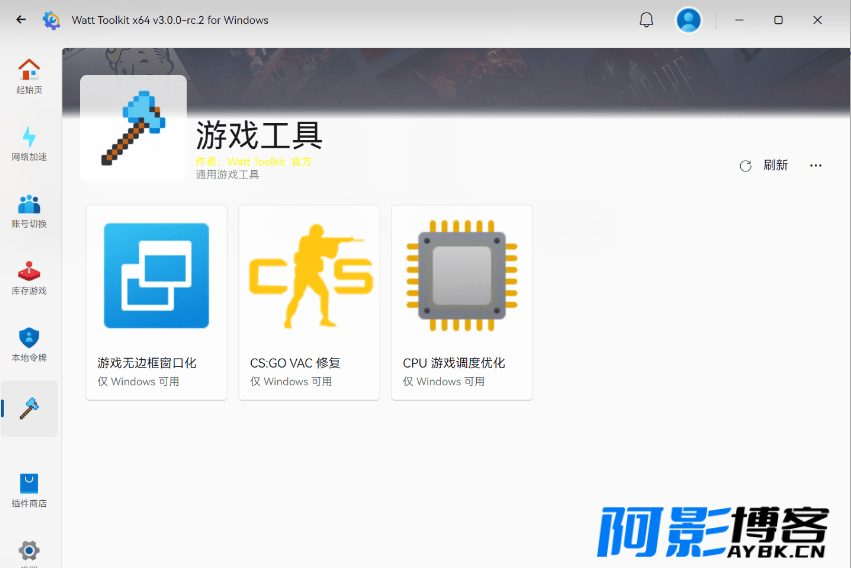Maximize the Watt Toolkit window
This screenshot has width=851, height=568.
pyautogui.click(x=778, y=20)
